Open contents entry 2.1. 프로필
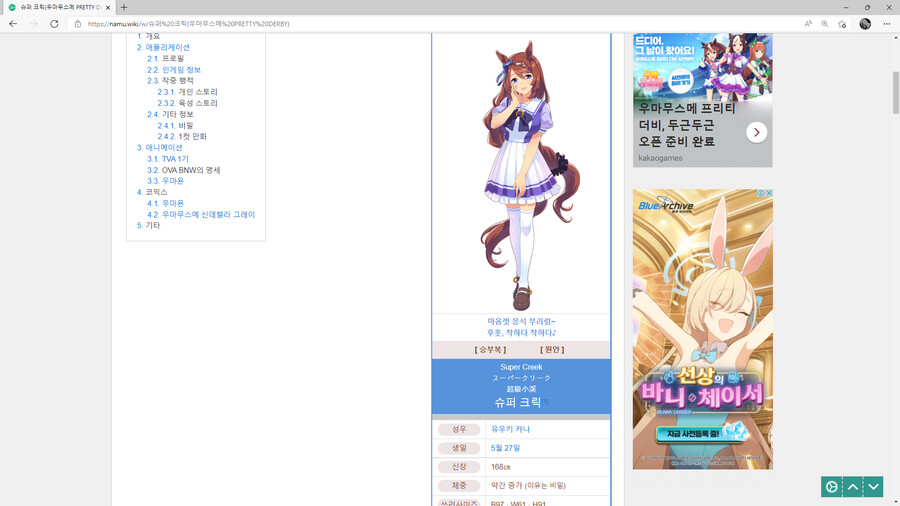Viewport: 900px width, 506px height. pyautogui.click(x=165, y=59)
